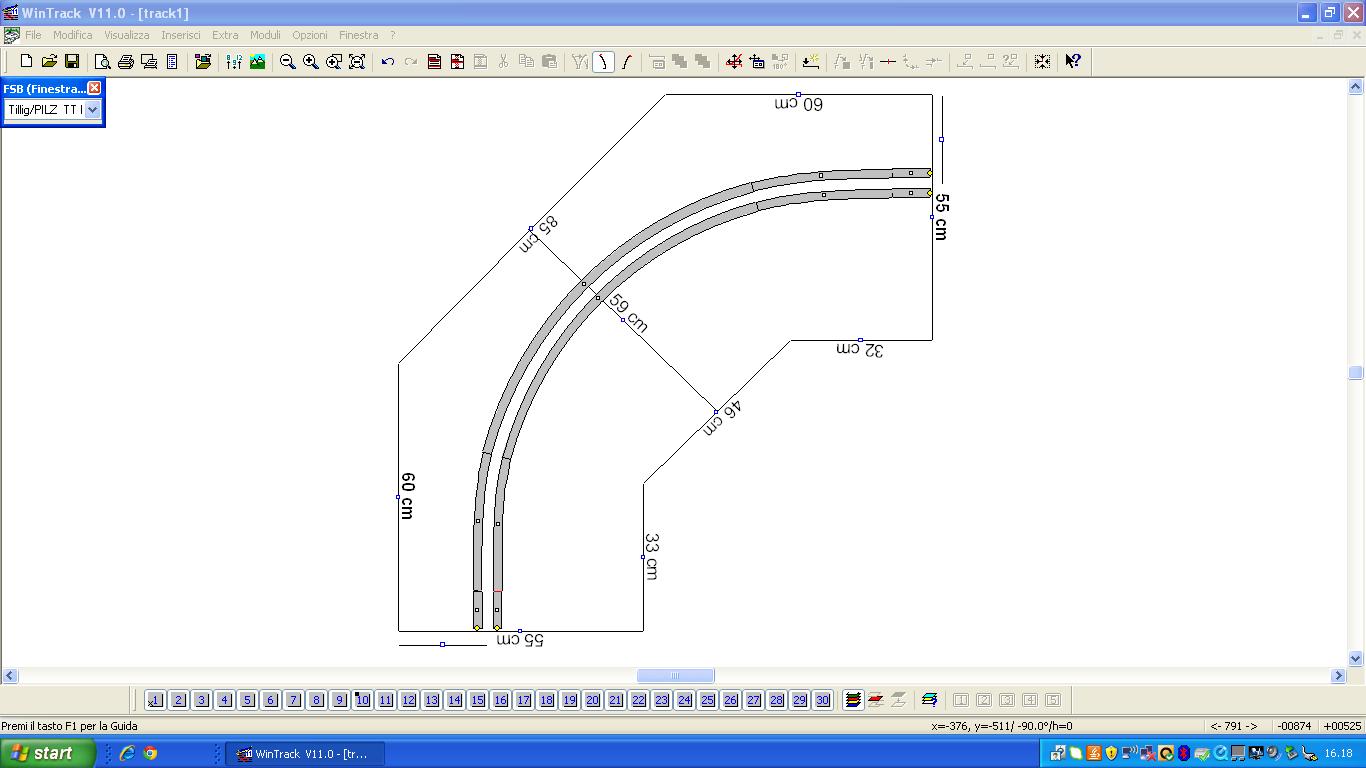The image size is (1366, 768).
Task: Click the vertical scrollbar down arrow
Action: [x=1356, y=659]
